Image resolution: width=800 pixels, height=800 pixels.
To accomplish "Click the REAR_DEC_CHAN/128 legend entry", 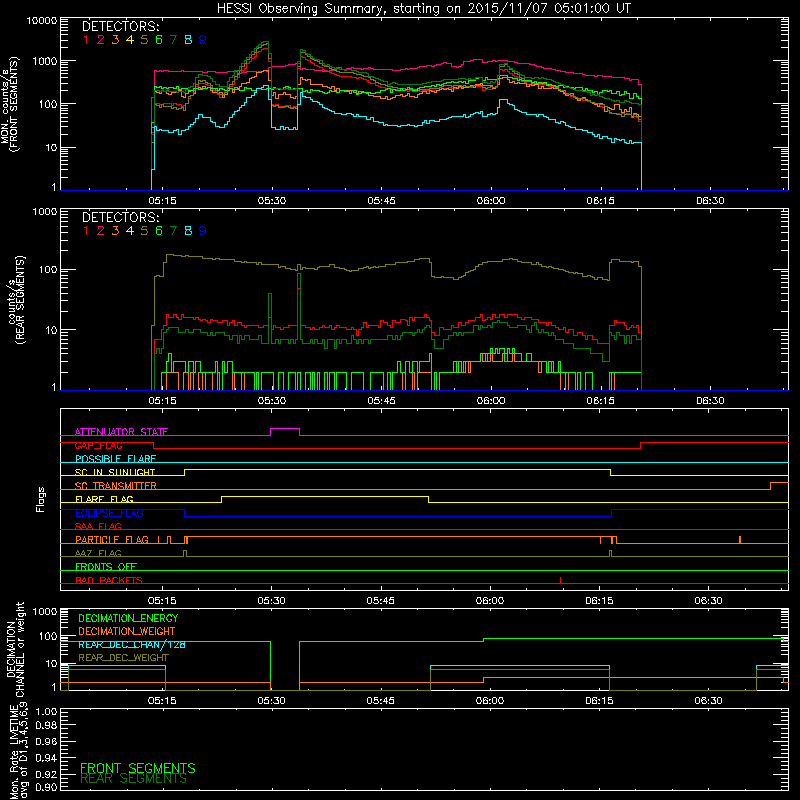I will tap(132, 644).
